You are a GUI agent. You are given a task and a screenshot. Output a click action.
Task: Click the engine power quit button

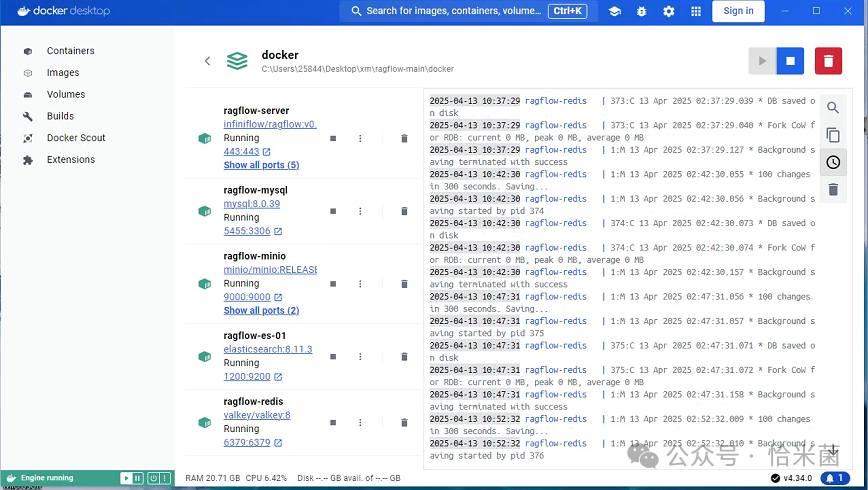[x=153, y=478]
